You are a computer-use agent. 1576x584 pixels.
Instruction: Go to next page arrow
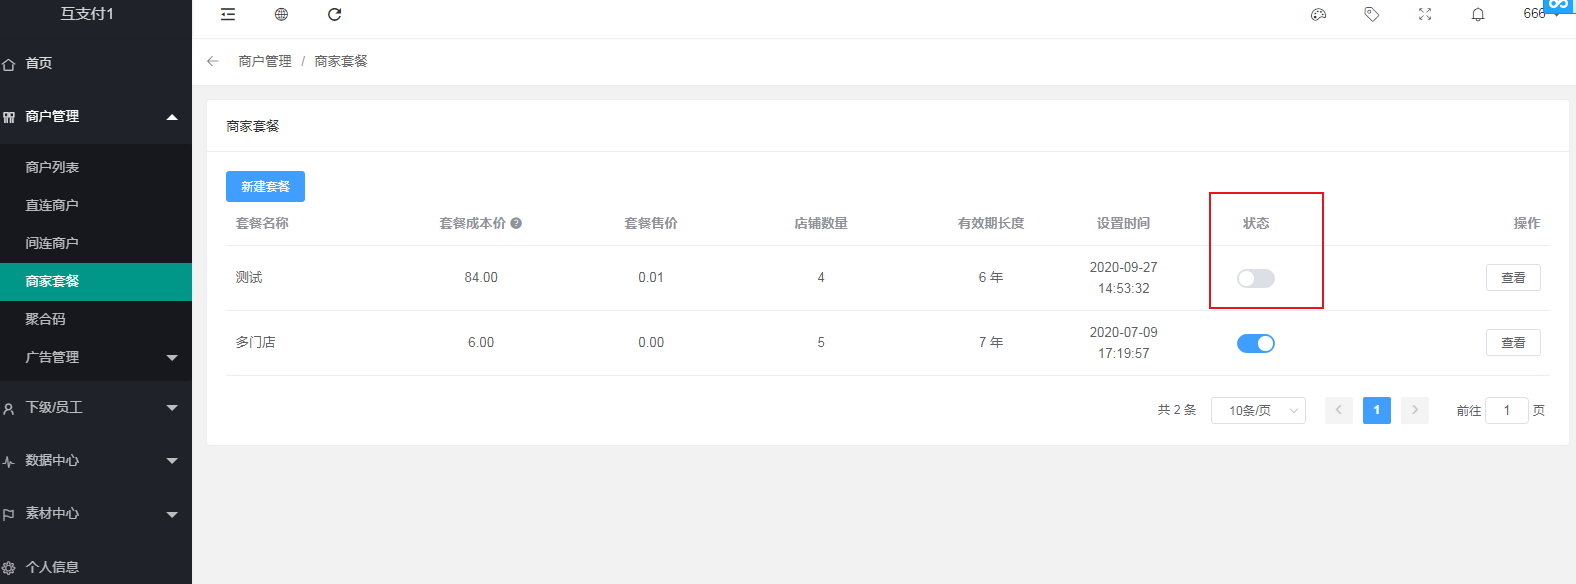[1415, 410]
